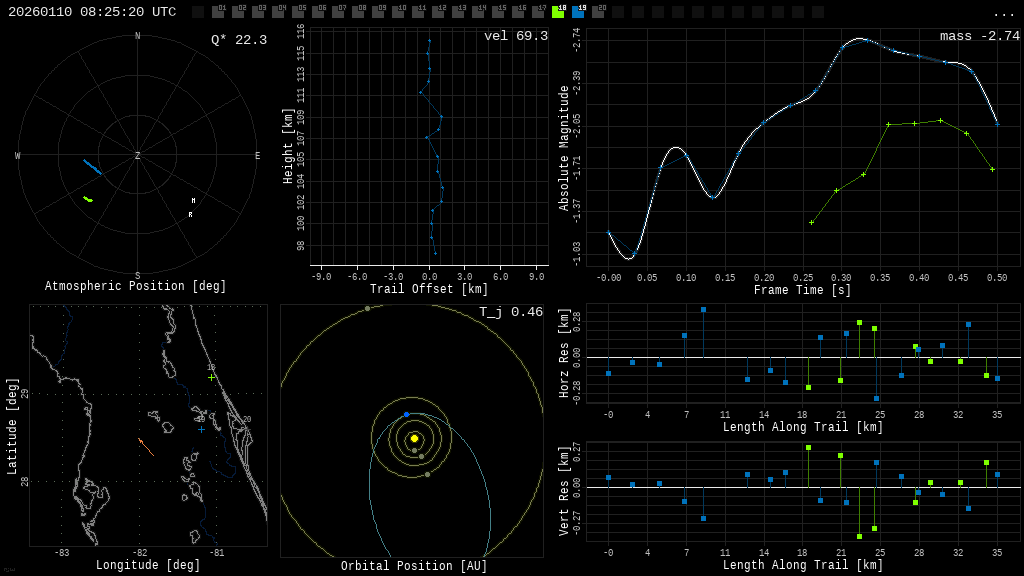
Task: Click the Horz Res [km] axis label
Action: point(564,353)
